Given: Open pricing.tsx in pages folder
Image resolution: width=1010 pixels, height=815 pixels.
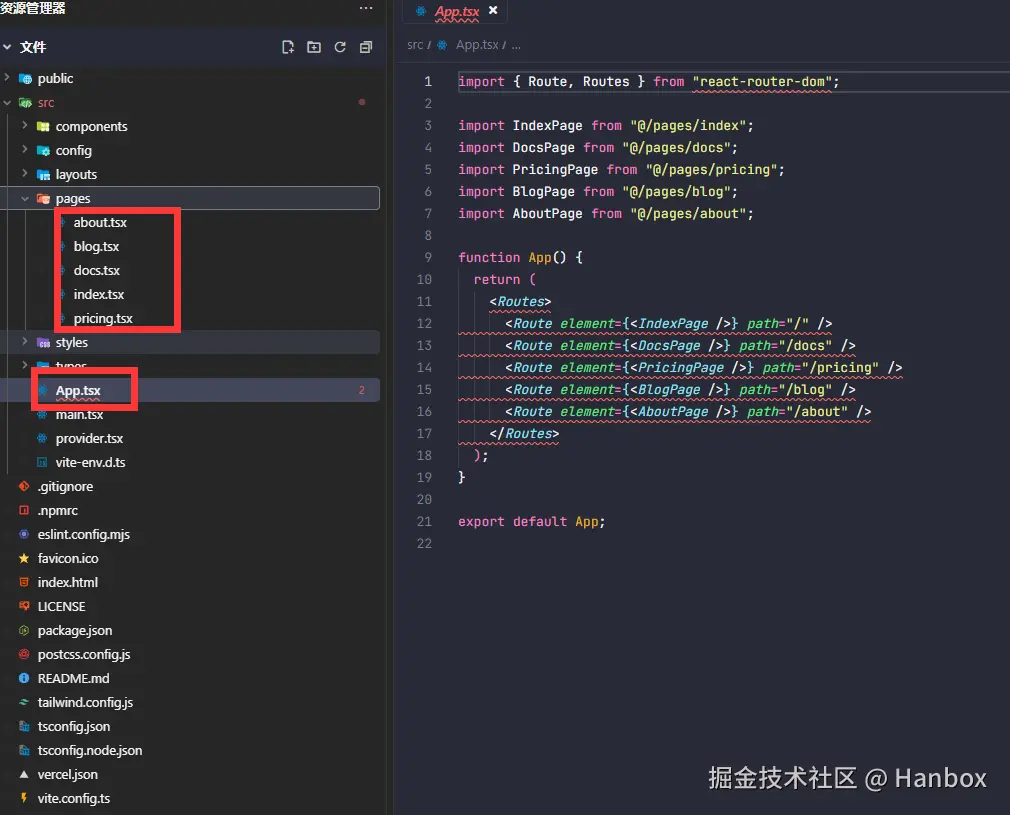Looking at the screenshot, I should (103, 318).
